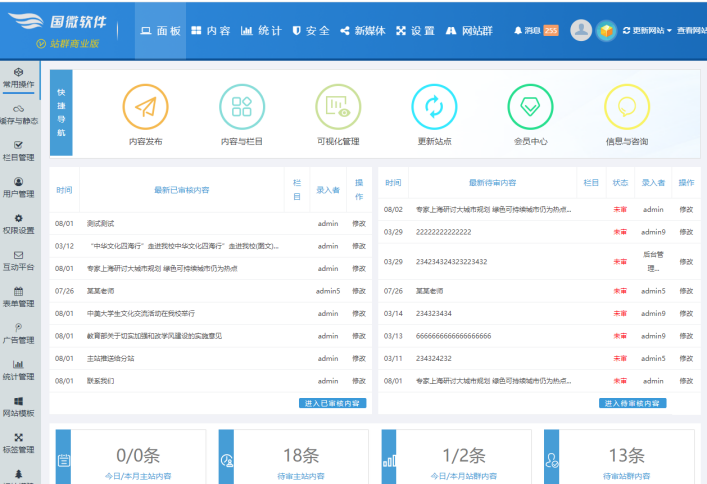
Task: Open 用户管理 in the left sidebar
Action: click(19, 187)
